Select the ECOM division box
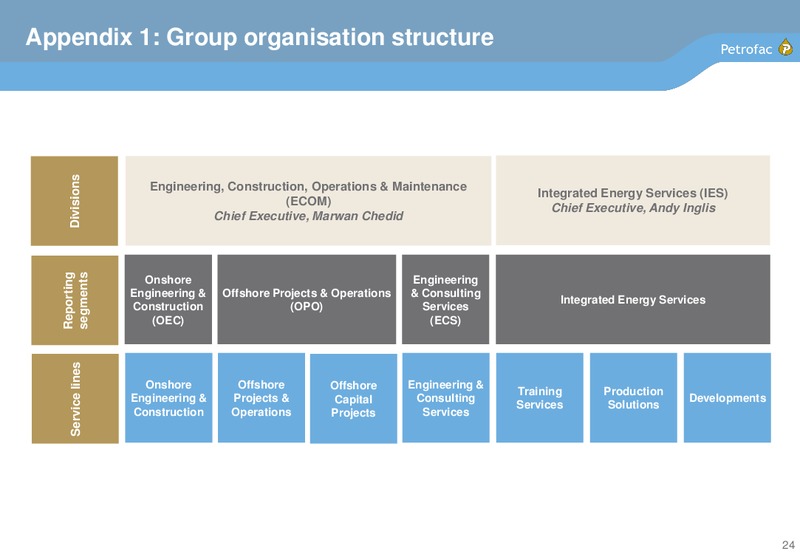Screen dimensions: 800x554 [x=308, y=201]
